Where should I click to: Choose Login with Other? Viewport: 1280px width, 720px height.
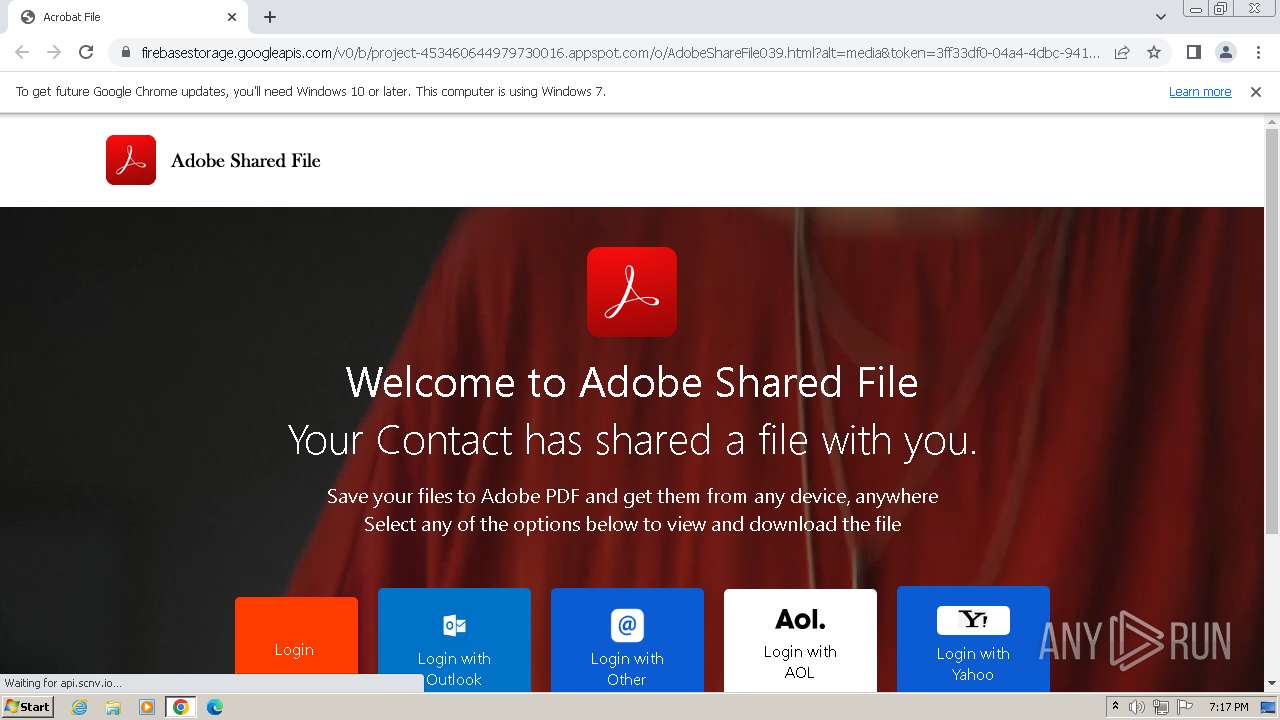[627, 640]
